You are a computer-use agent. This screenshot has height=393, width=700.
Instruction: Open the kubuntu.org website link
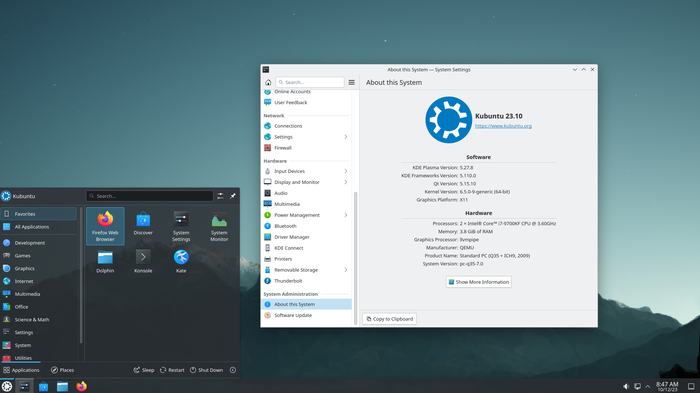(x=503, y=126)
